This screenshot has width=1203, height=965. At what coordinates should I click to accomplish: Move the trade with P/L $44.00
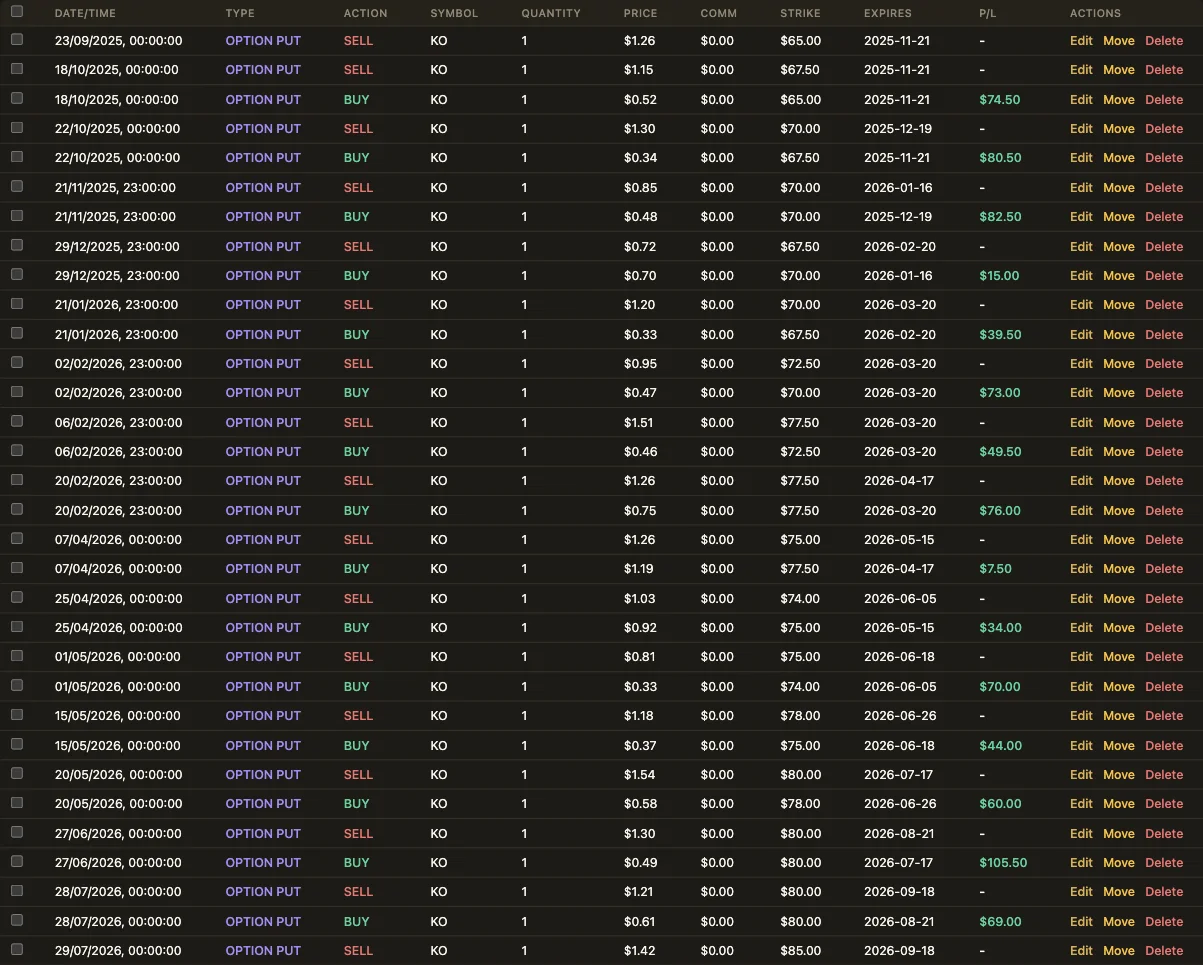tap(1118, 746)
